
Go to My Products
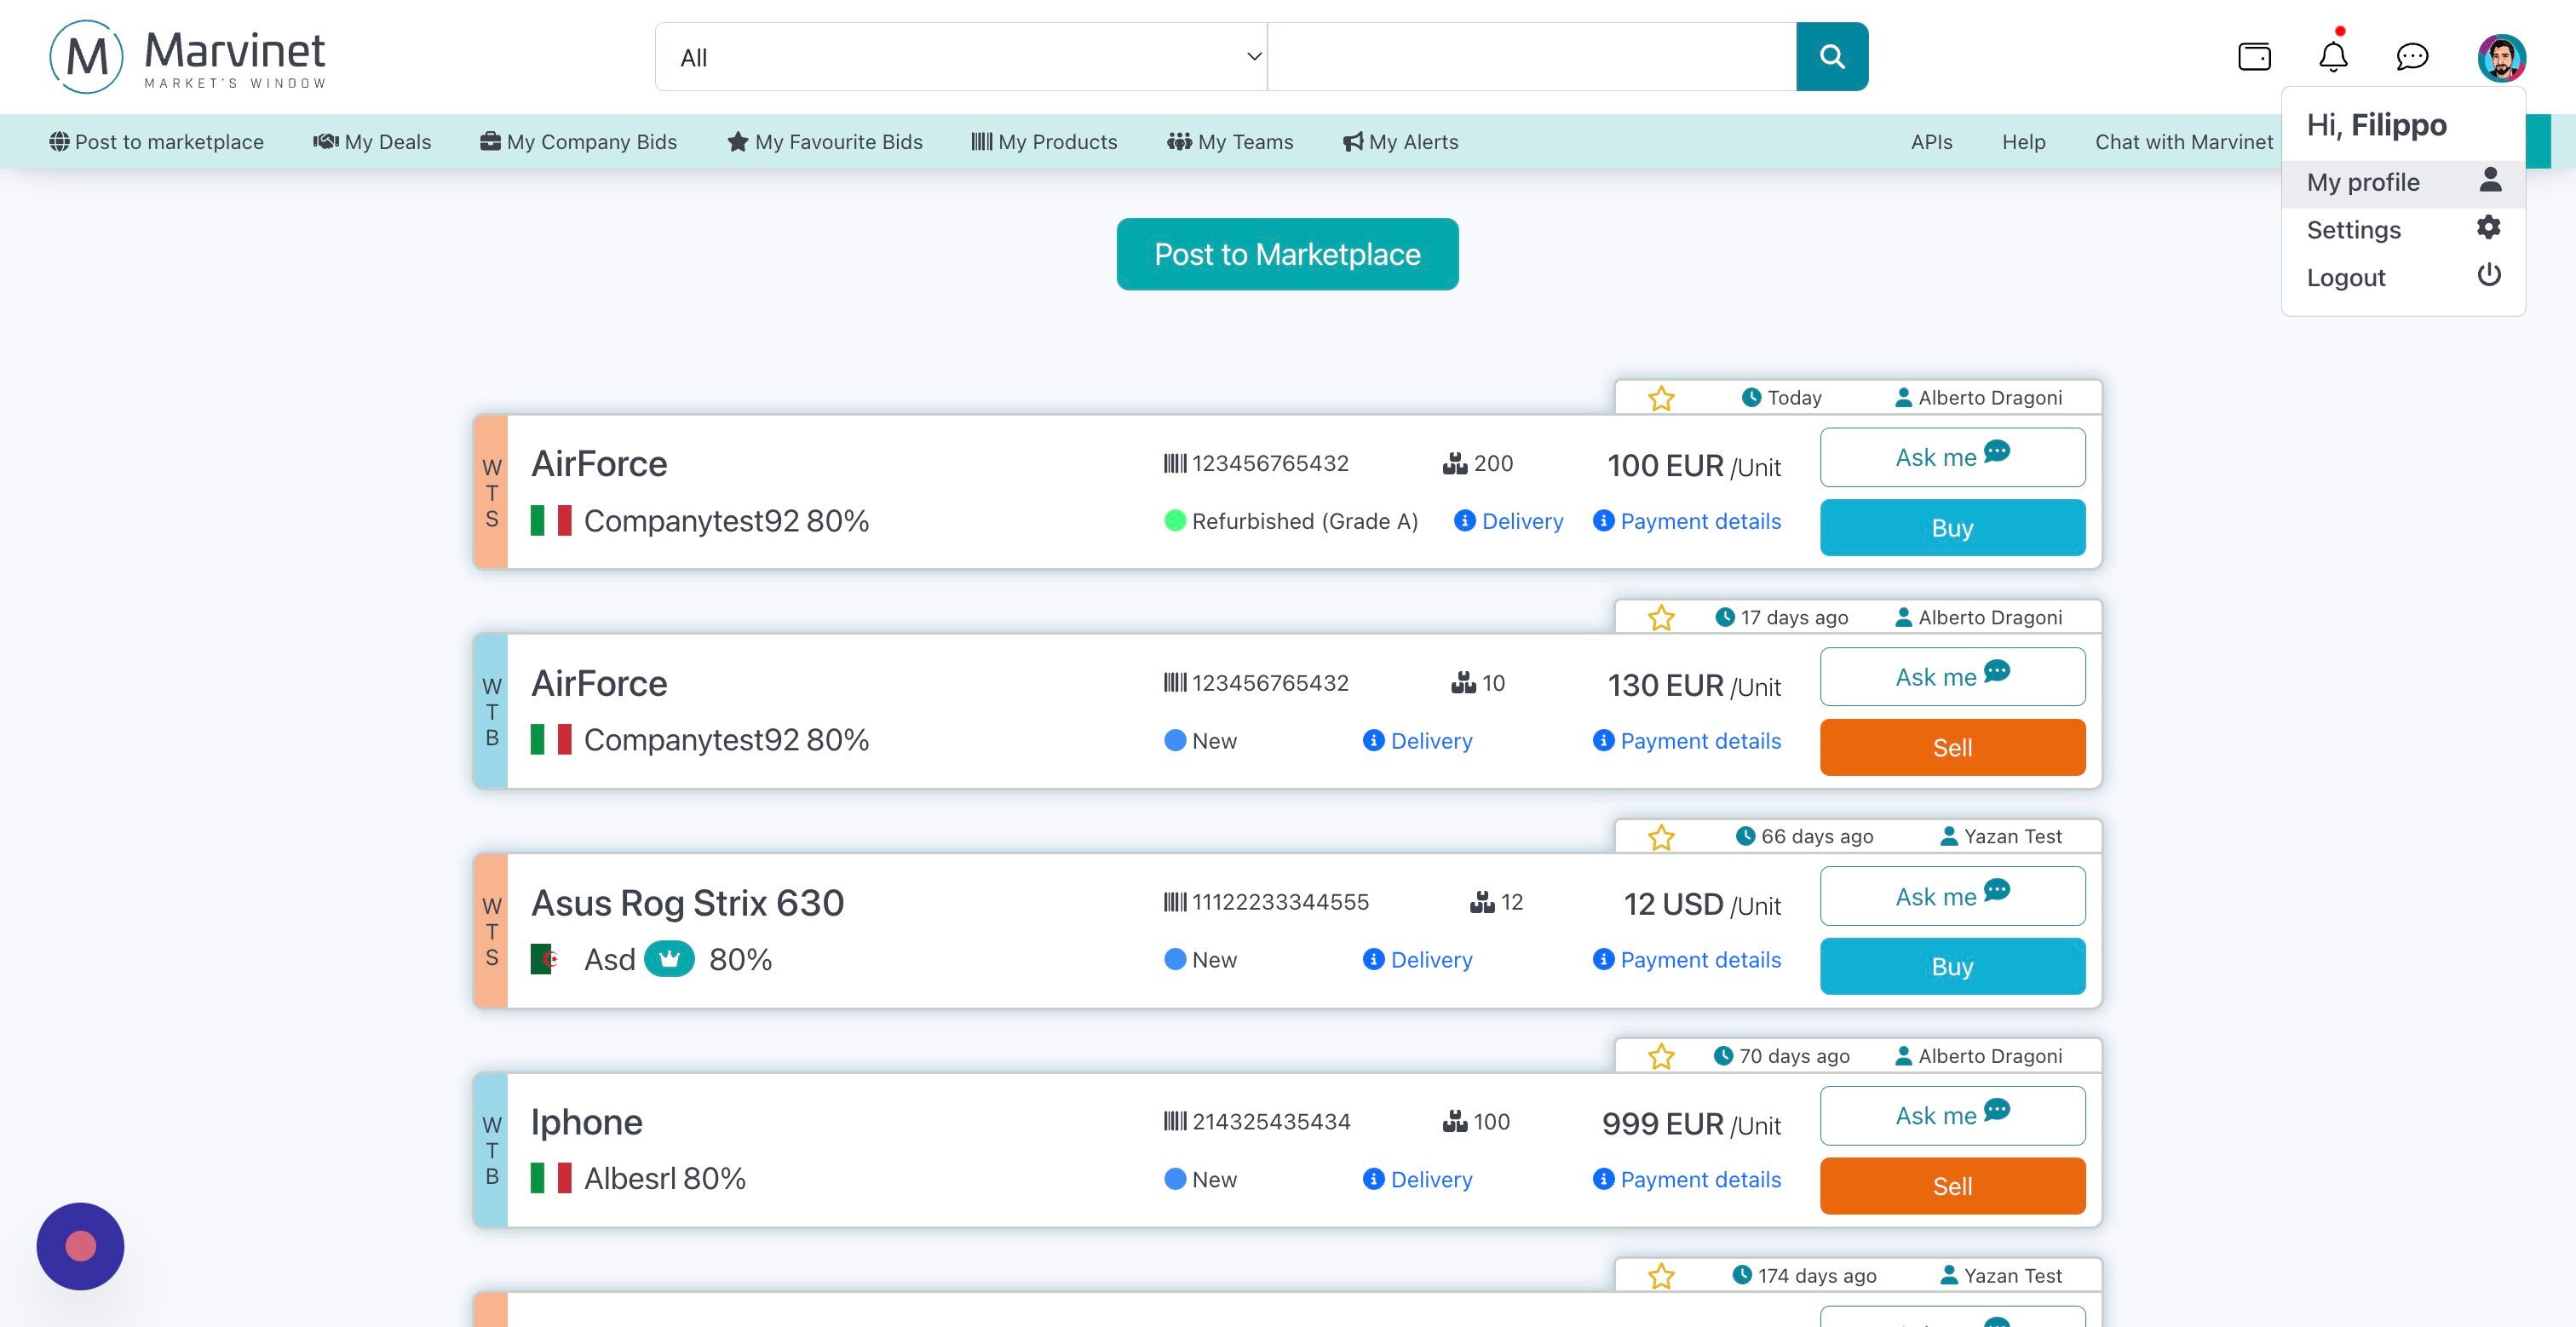tap(1045, 142)
